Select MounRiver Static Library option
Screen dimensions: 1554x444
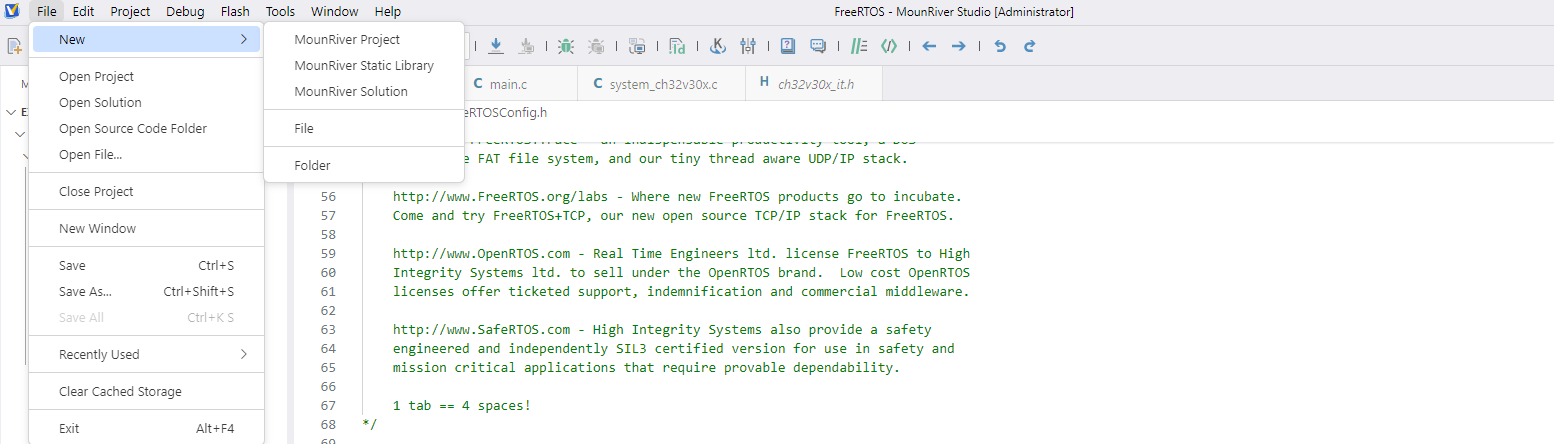pyautogui.click(x=364, y=65)
